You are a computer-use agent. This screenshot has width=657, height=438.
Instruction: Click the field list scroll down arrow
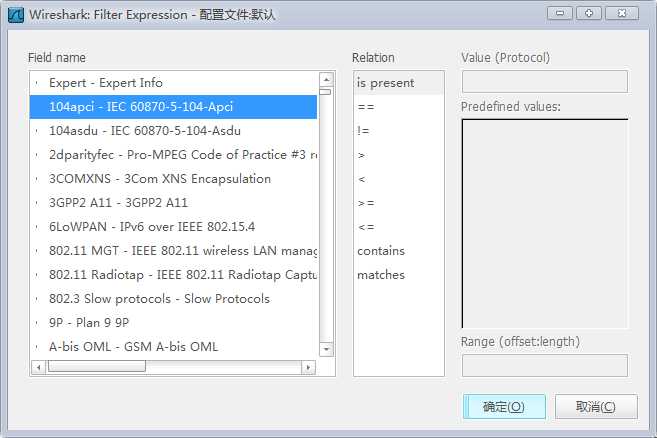(x=326, y=349)
